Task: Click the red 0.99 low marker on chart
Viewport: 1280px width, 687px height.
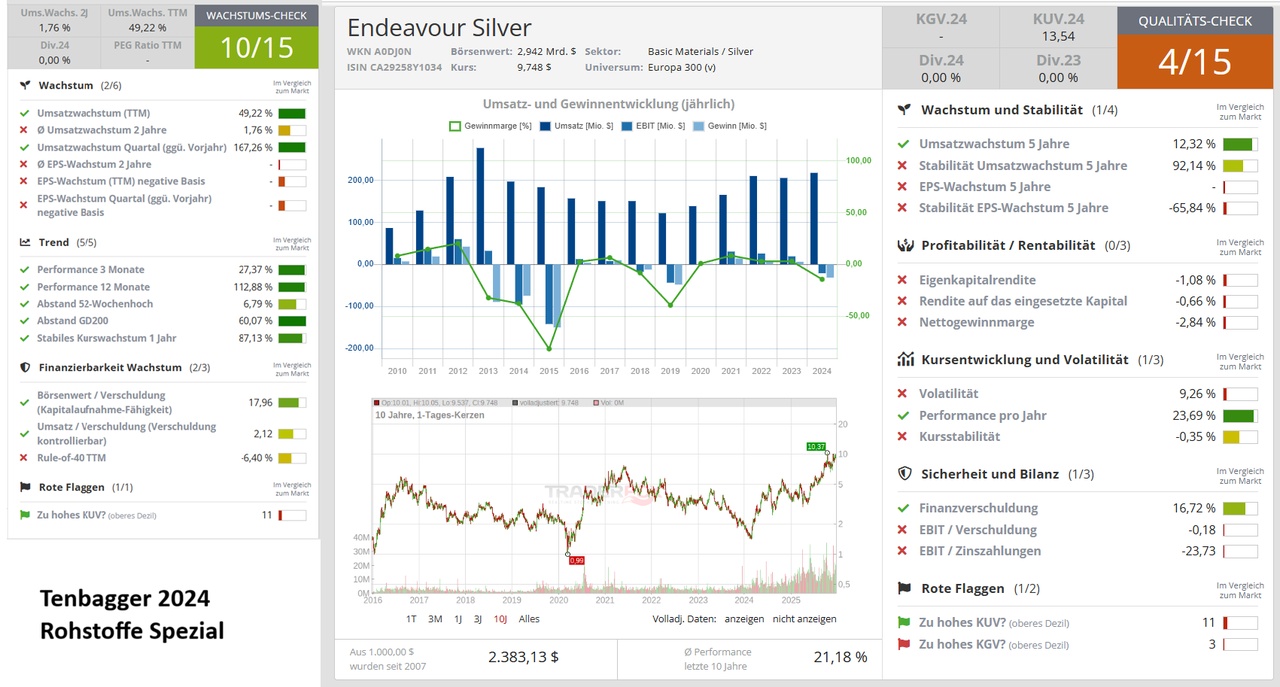Action: pos(577,561)
